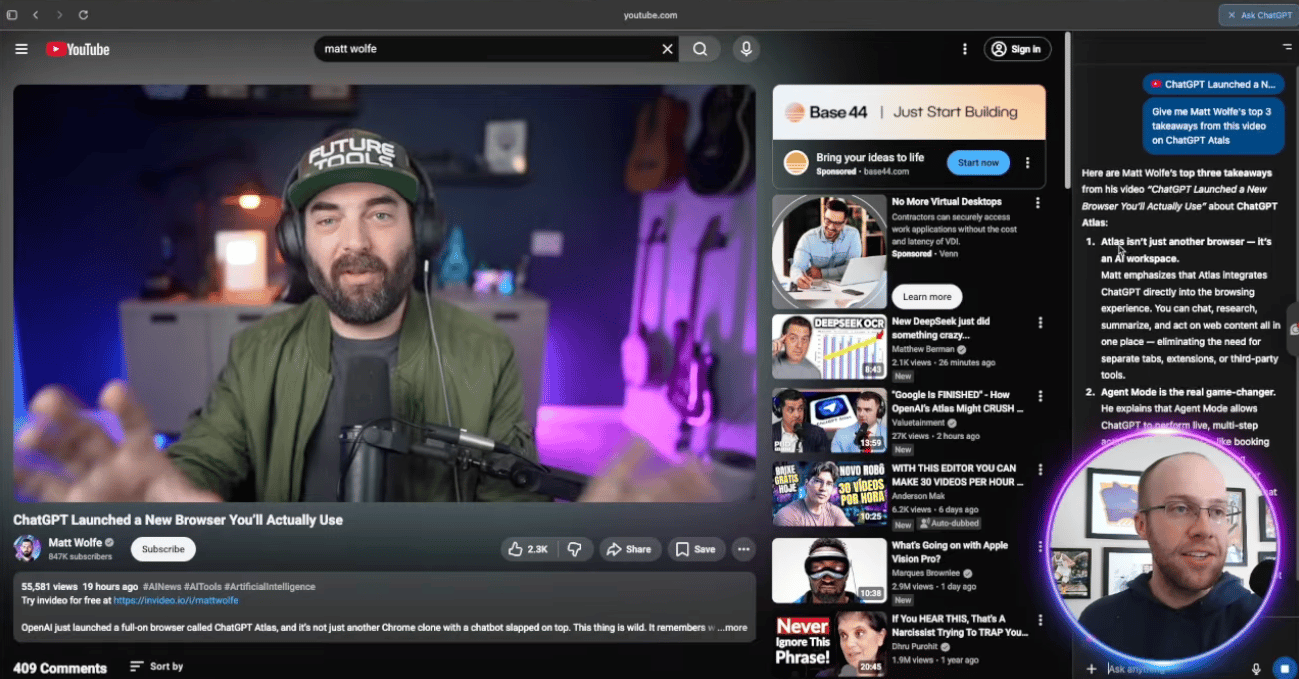Reload the page with refresh icon
The height and width of the screenshot is (679, 1299).
click(83, 15)
